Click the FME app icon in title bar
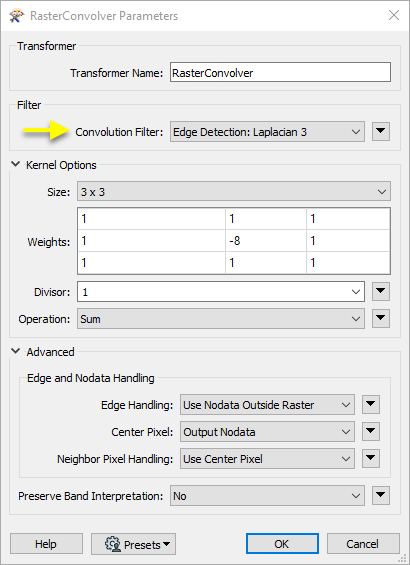 click(x=16, y=15)
